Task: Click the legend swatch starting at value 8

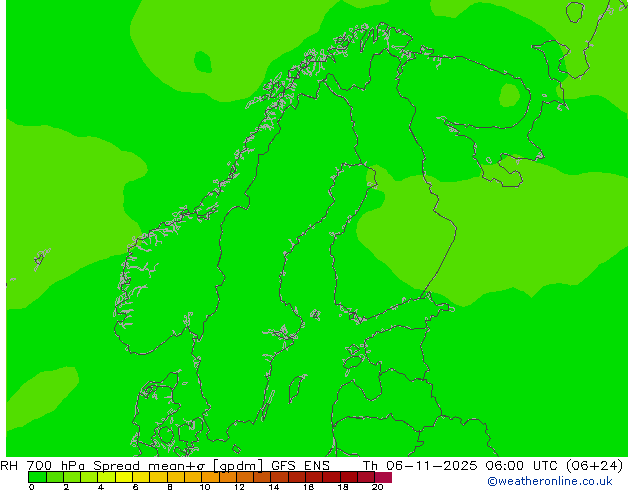Action: (x=176, y=477)
